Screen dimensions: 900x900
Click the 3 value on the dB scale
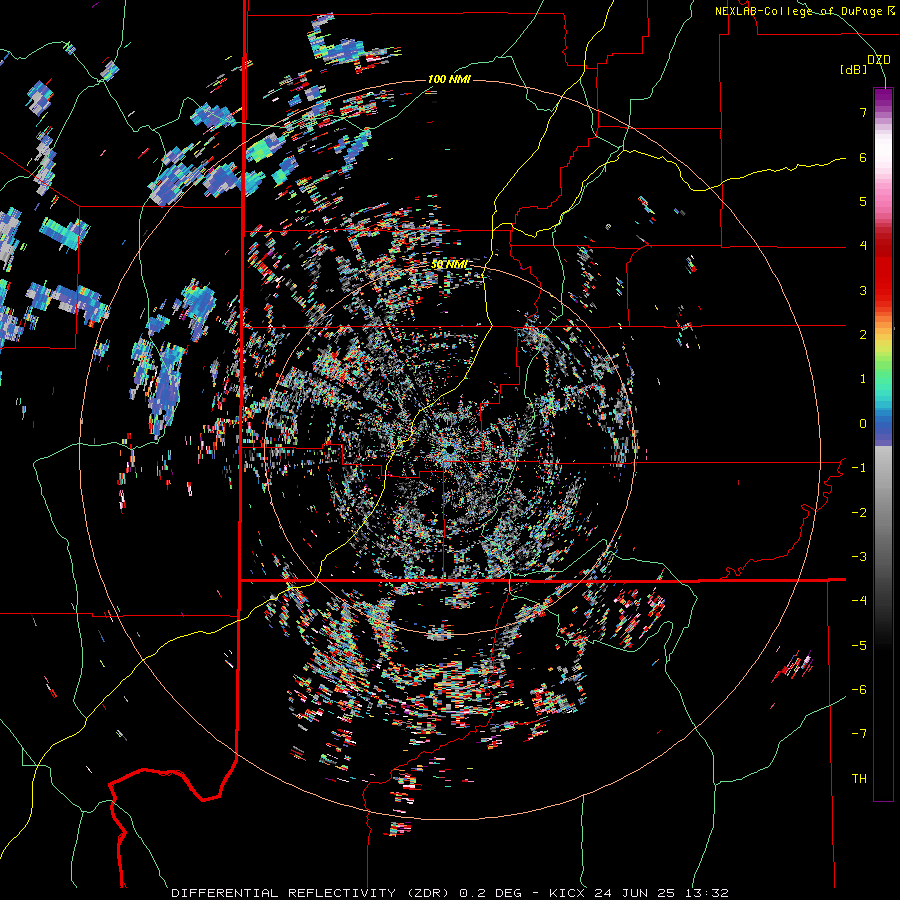tap(863, 290)
